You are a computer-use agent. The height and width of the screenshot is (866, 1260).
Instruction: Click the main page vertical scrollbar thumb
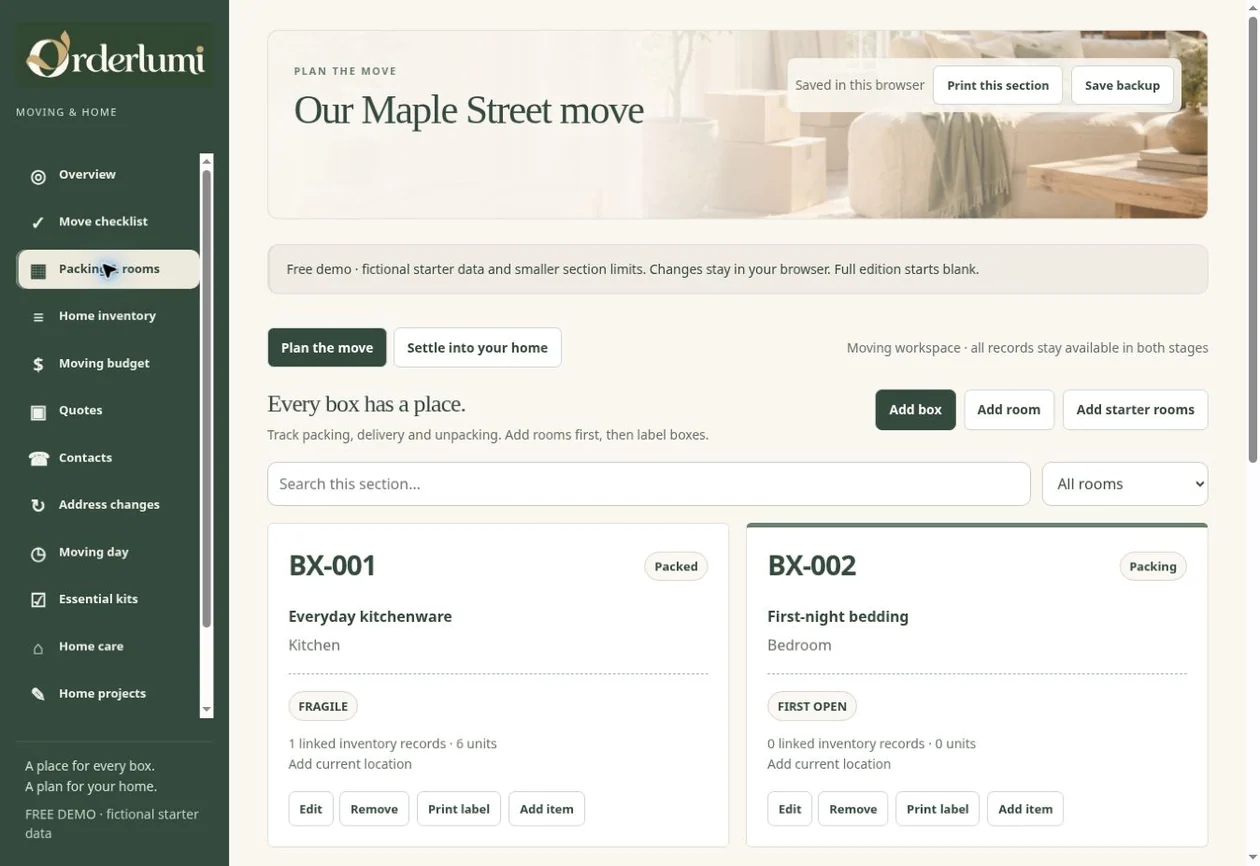(1253, 238)
